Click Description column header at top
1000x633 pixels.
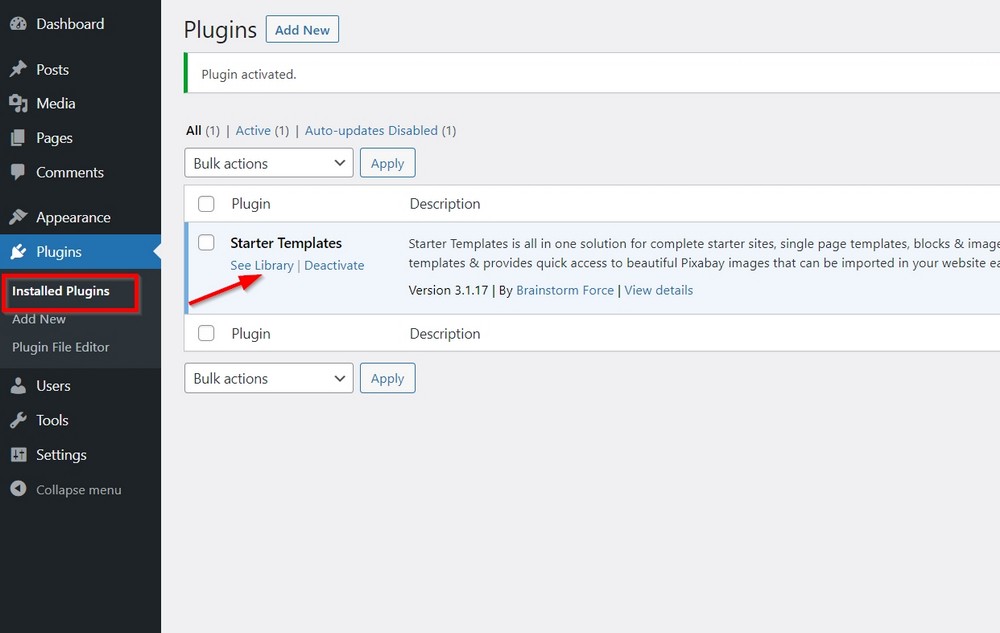coord(445,204)
